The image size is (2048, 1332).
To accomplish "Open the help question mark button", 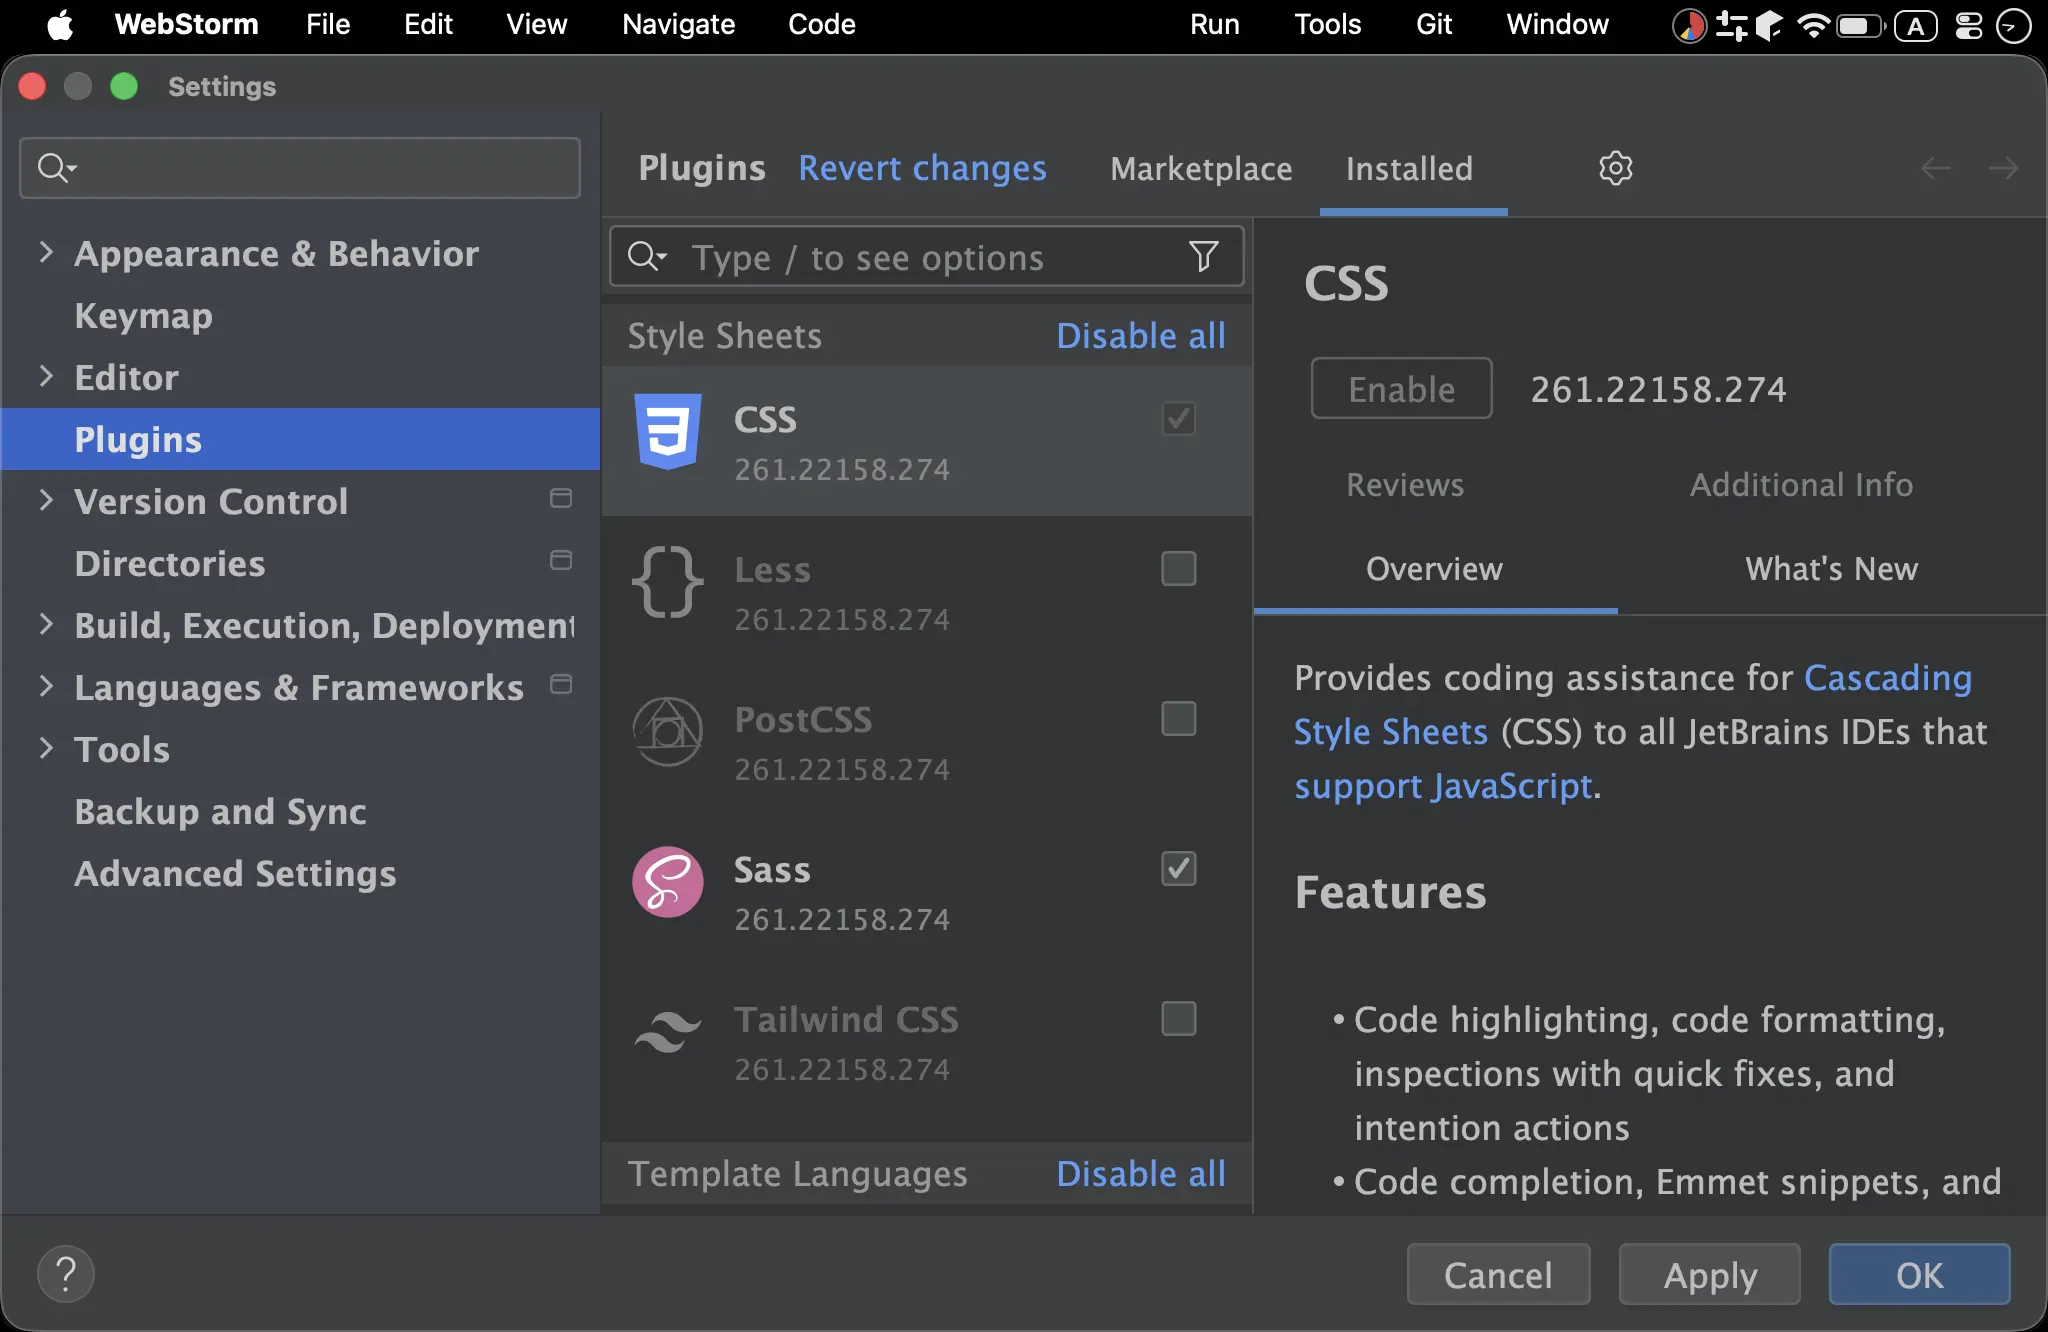I will click(x=66, y=1274).
